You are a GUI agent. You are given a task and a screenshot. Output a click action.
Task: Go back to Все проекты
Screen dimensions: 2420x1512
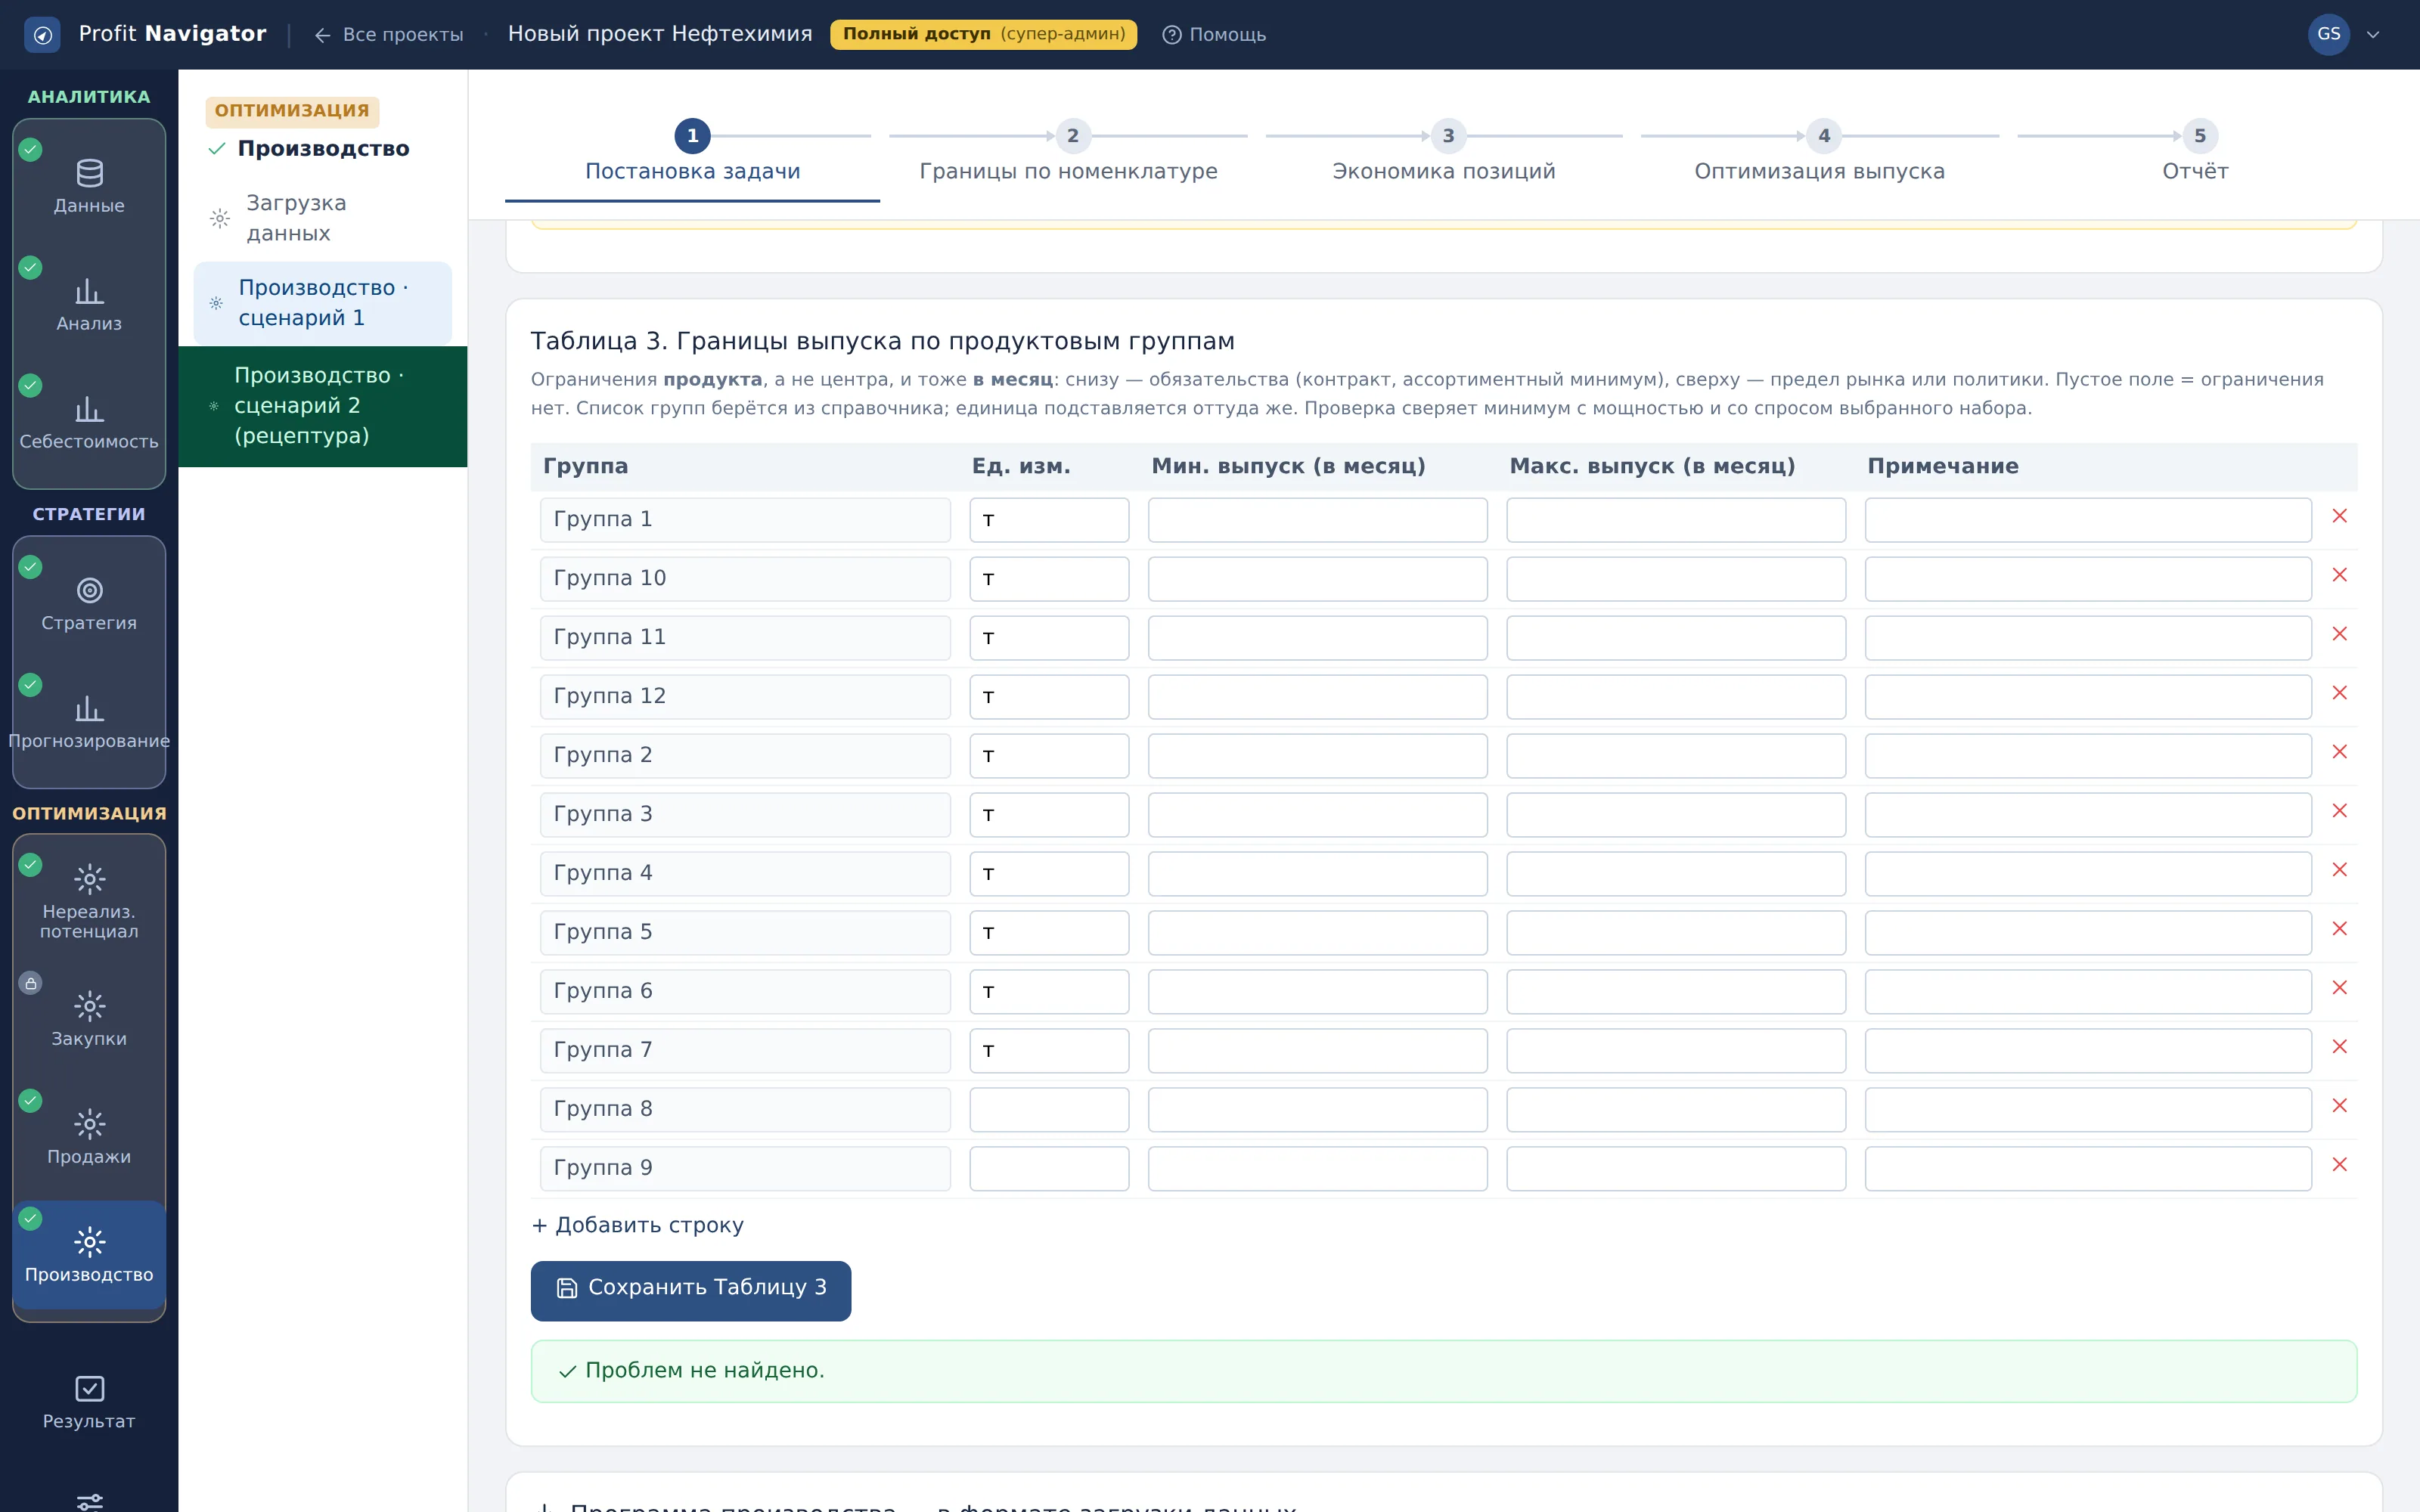389,34
